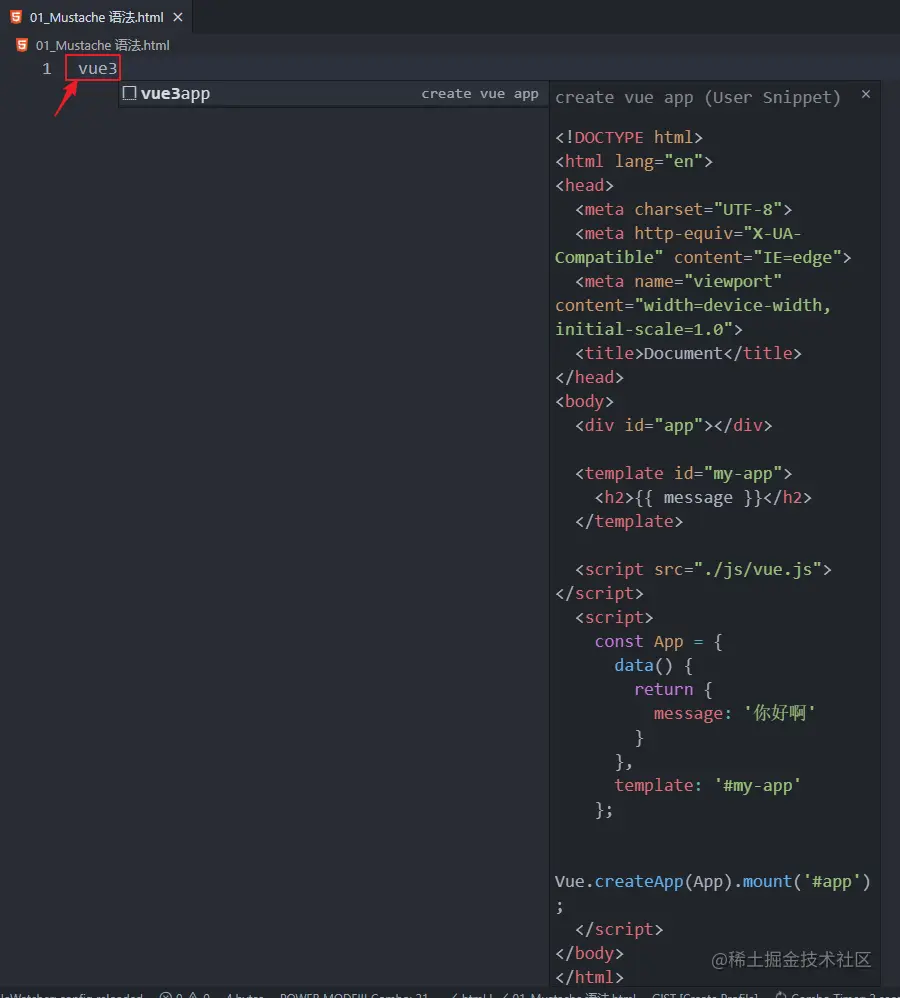The image size is (900, 998).
Task: Click the template: '#my-app' line
Action: pyautogui.click(x=707, y=785)
